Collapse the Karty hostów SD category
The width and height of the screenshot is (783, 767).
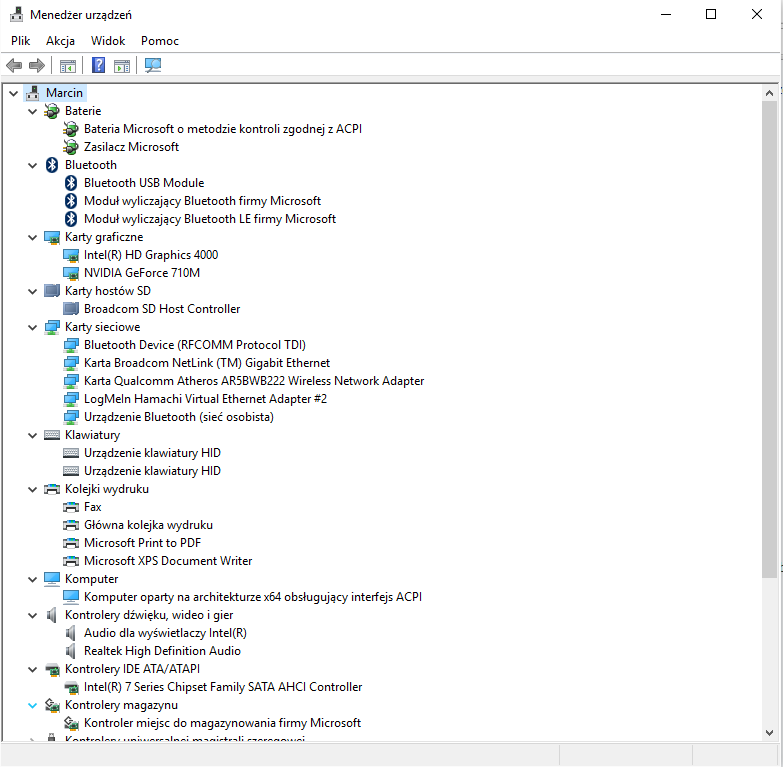[32, 291]
